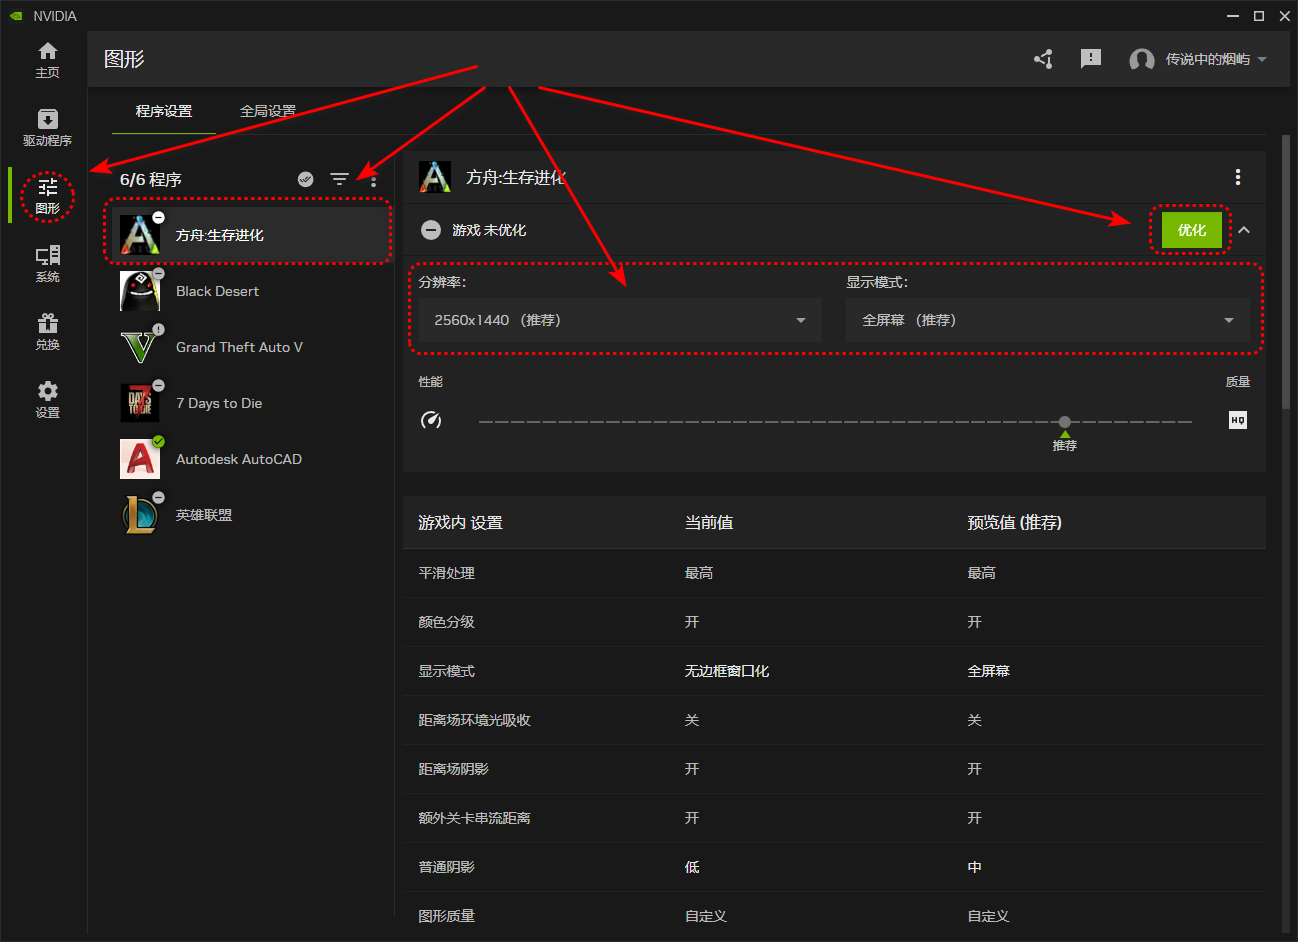Click the 当前值 column header
Image resolution: width=1298 pixels, height=942 pixels.
[709, 522]
